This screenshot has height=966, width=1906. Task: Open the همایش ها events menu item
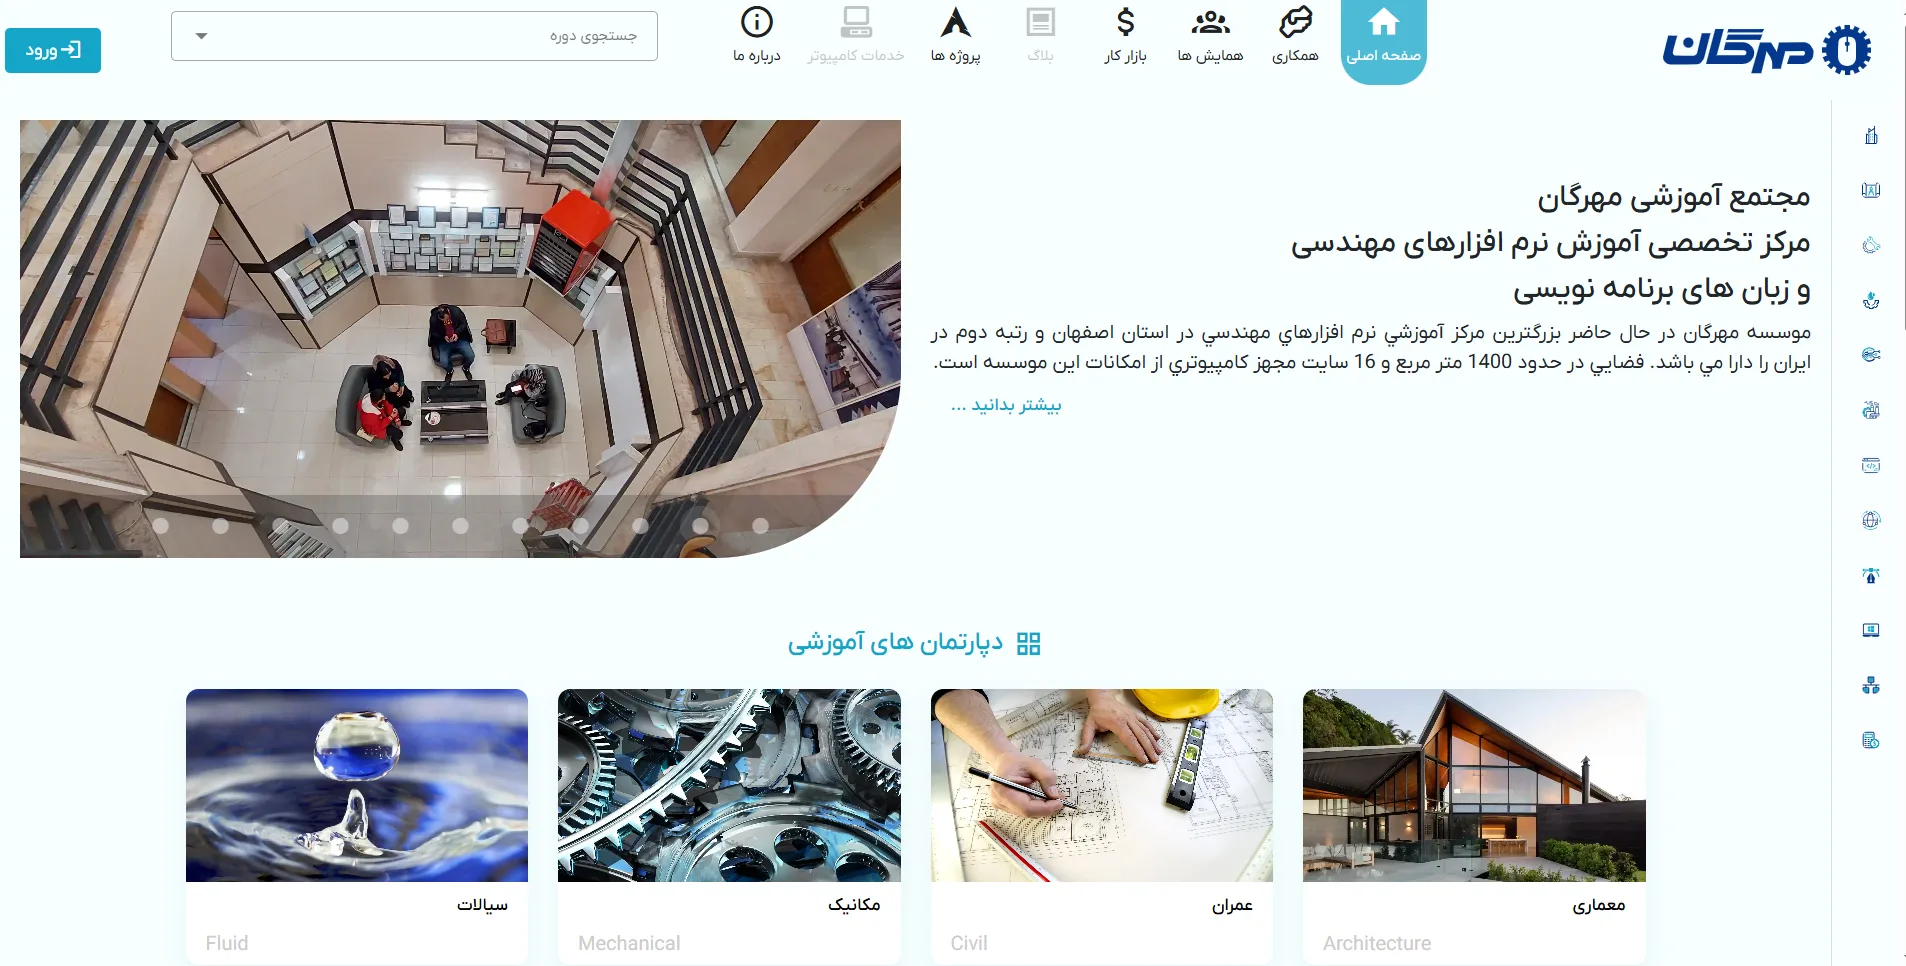coord(1210,36)
